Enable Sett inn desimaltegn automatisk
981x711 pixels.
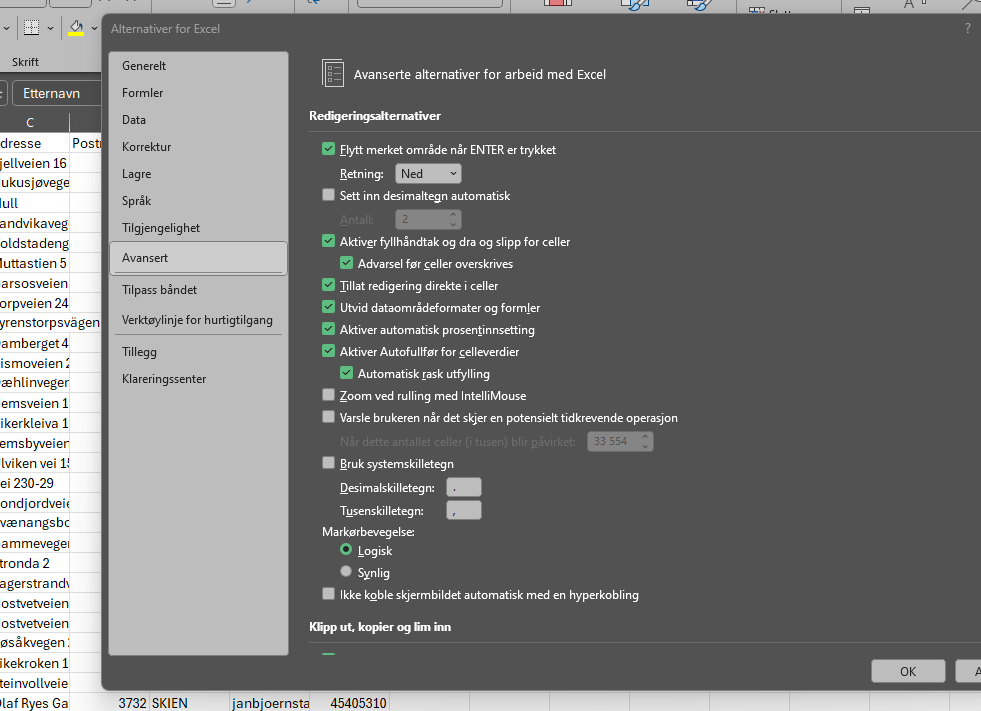(328, 195)
